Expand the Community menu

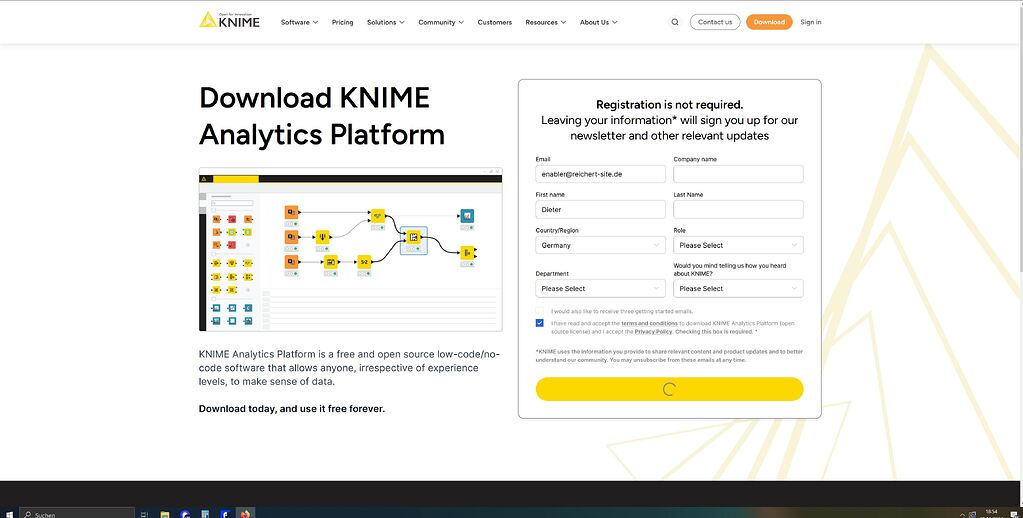tap(441, 22)
